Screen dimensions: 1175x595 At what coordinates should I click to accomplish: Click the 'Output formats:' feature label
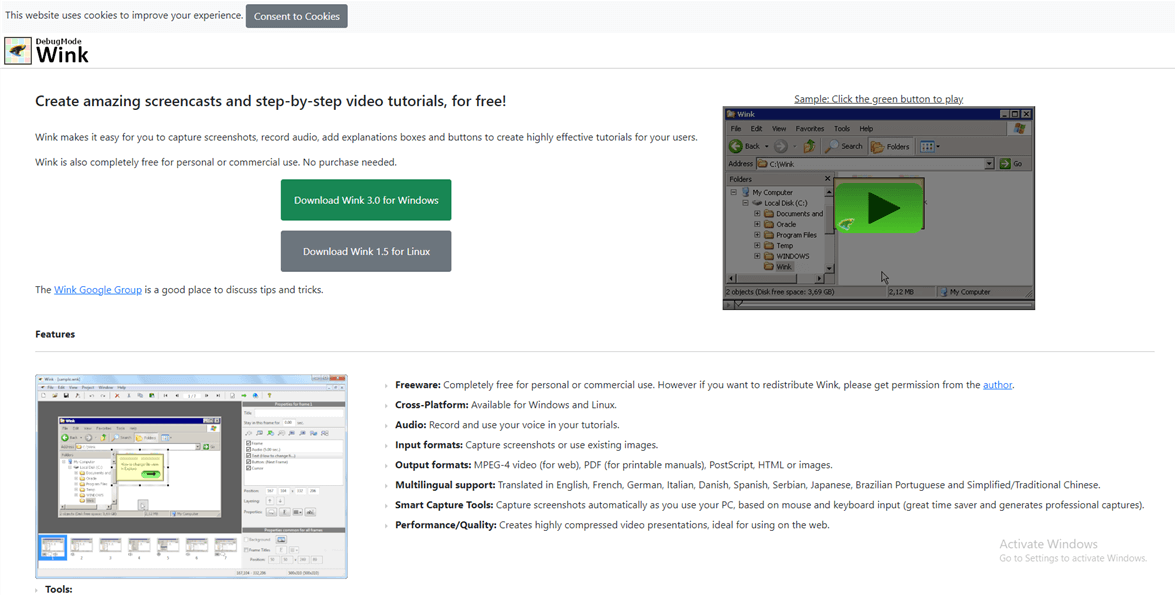[x=433, y=465]
